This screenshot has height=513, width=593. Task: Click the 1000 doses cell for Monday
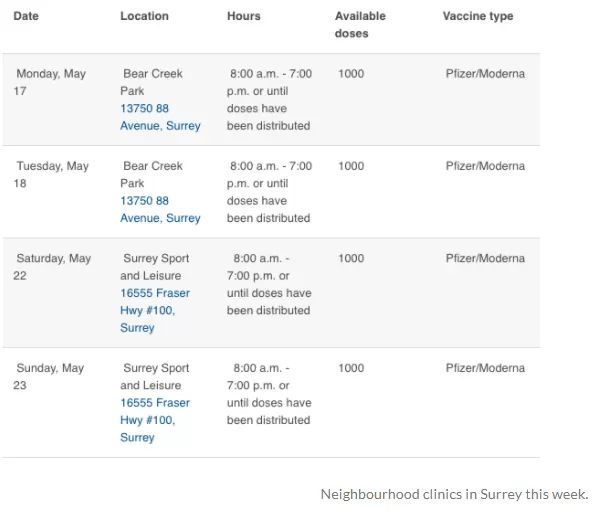pos(351,73)
